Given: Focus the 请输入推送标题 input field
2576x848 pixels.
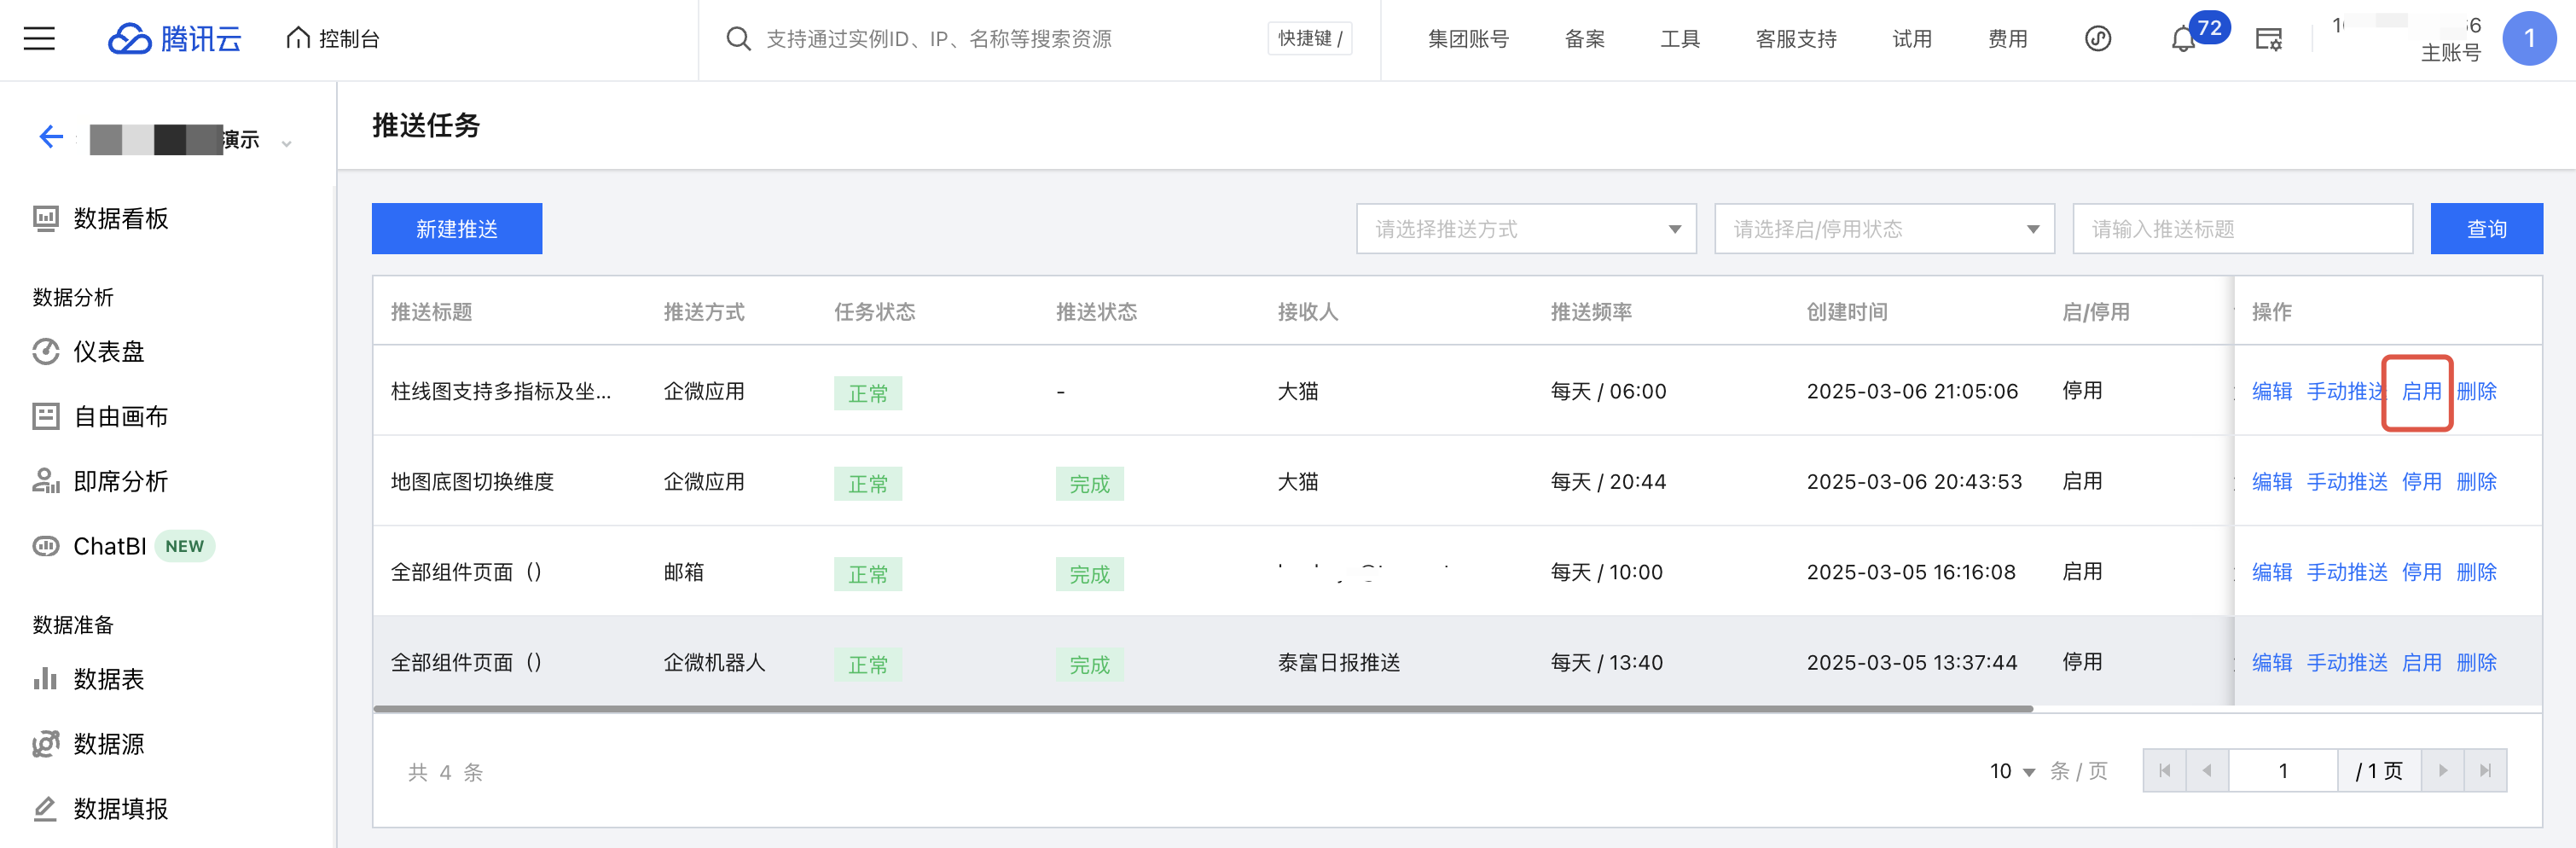Looking at the screenshot, I should pos(2241,229).
